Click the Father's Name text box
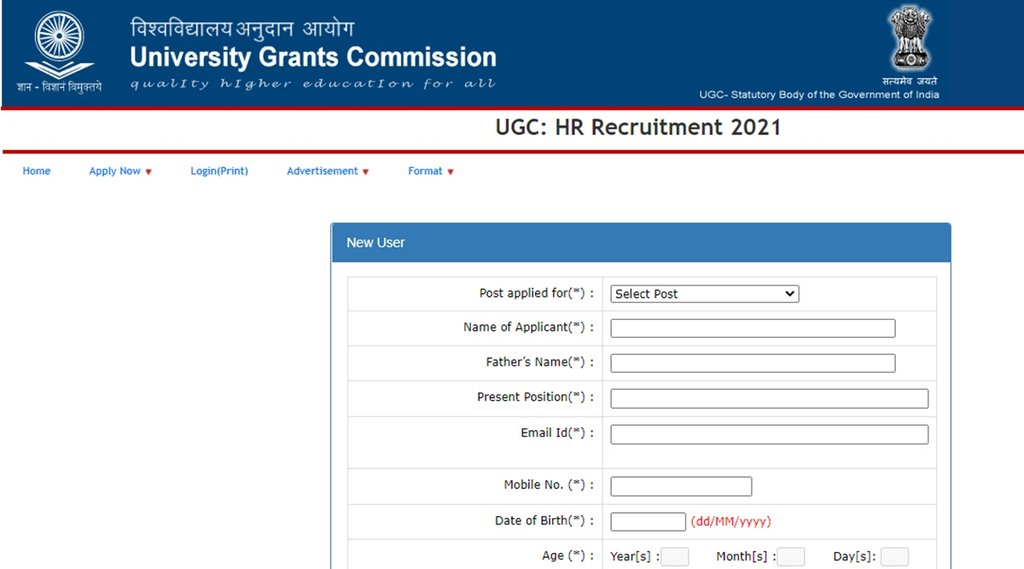This screenshot has width=1024, height=569. coord(752,363)
